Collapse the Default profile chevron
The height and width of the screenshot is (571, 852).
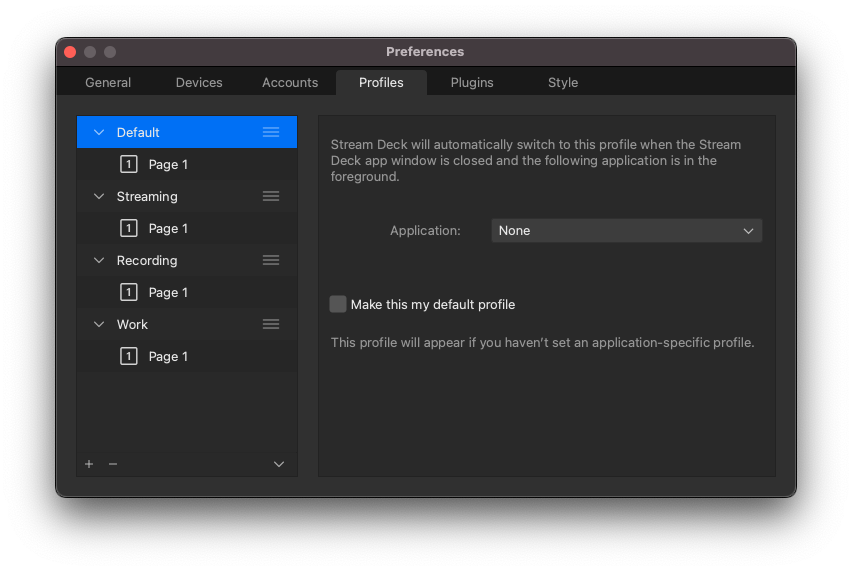point(99,132)
